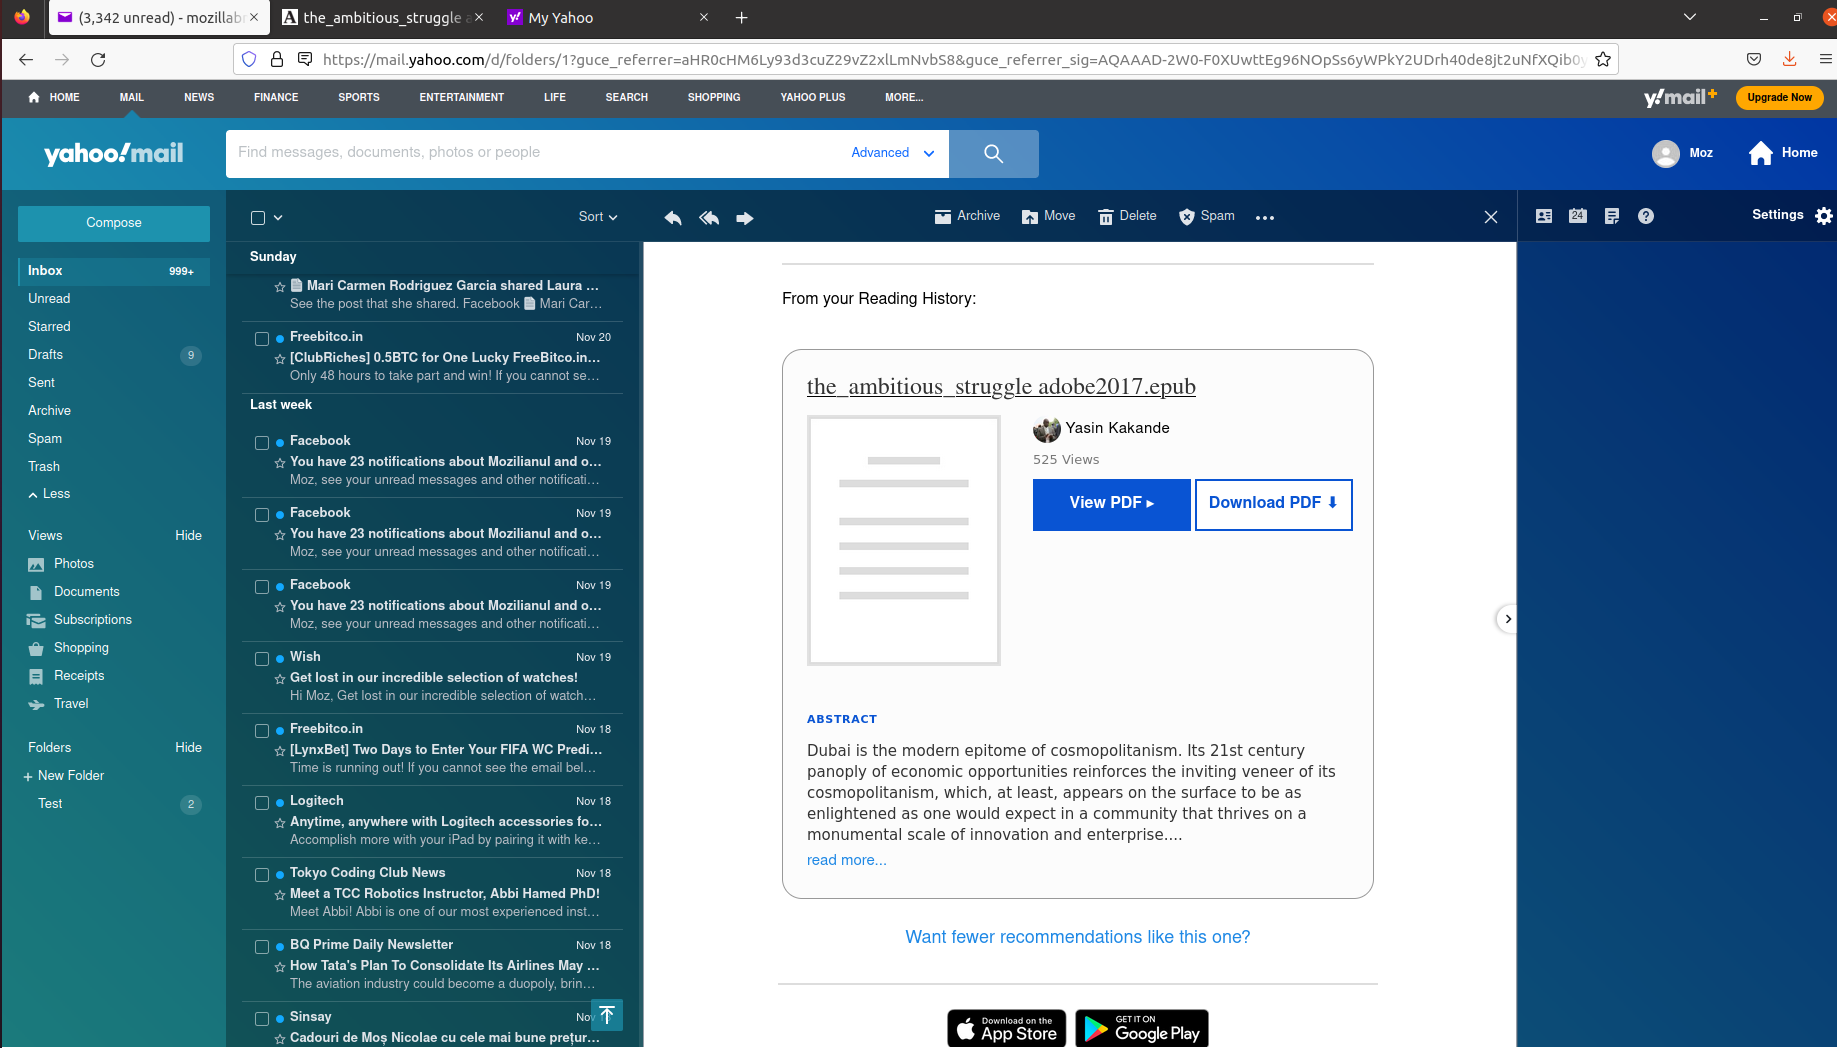Open the Notepad panel icon
The width and height of the screenshot is (1837, 1048).
pyautogui.click(x=1611, y=215)
